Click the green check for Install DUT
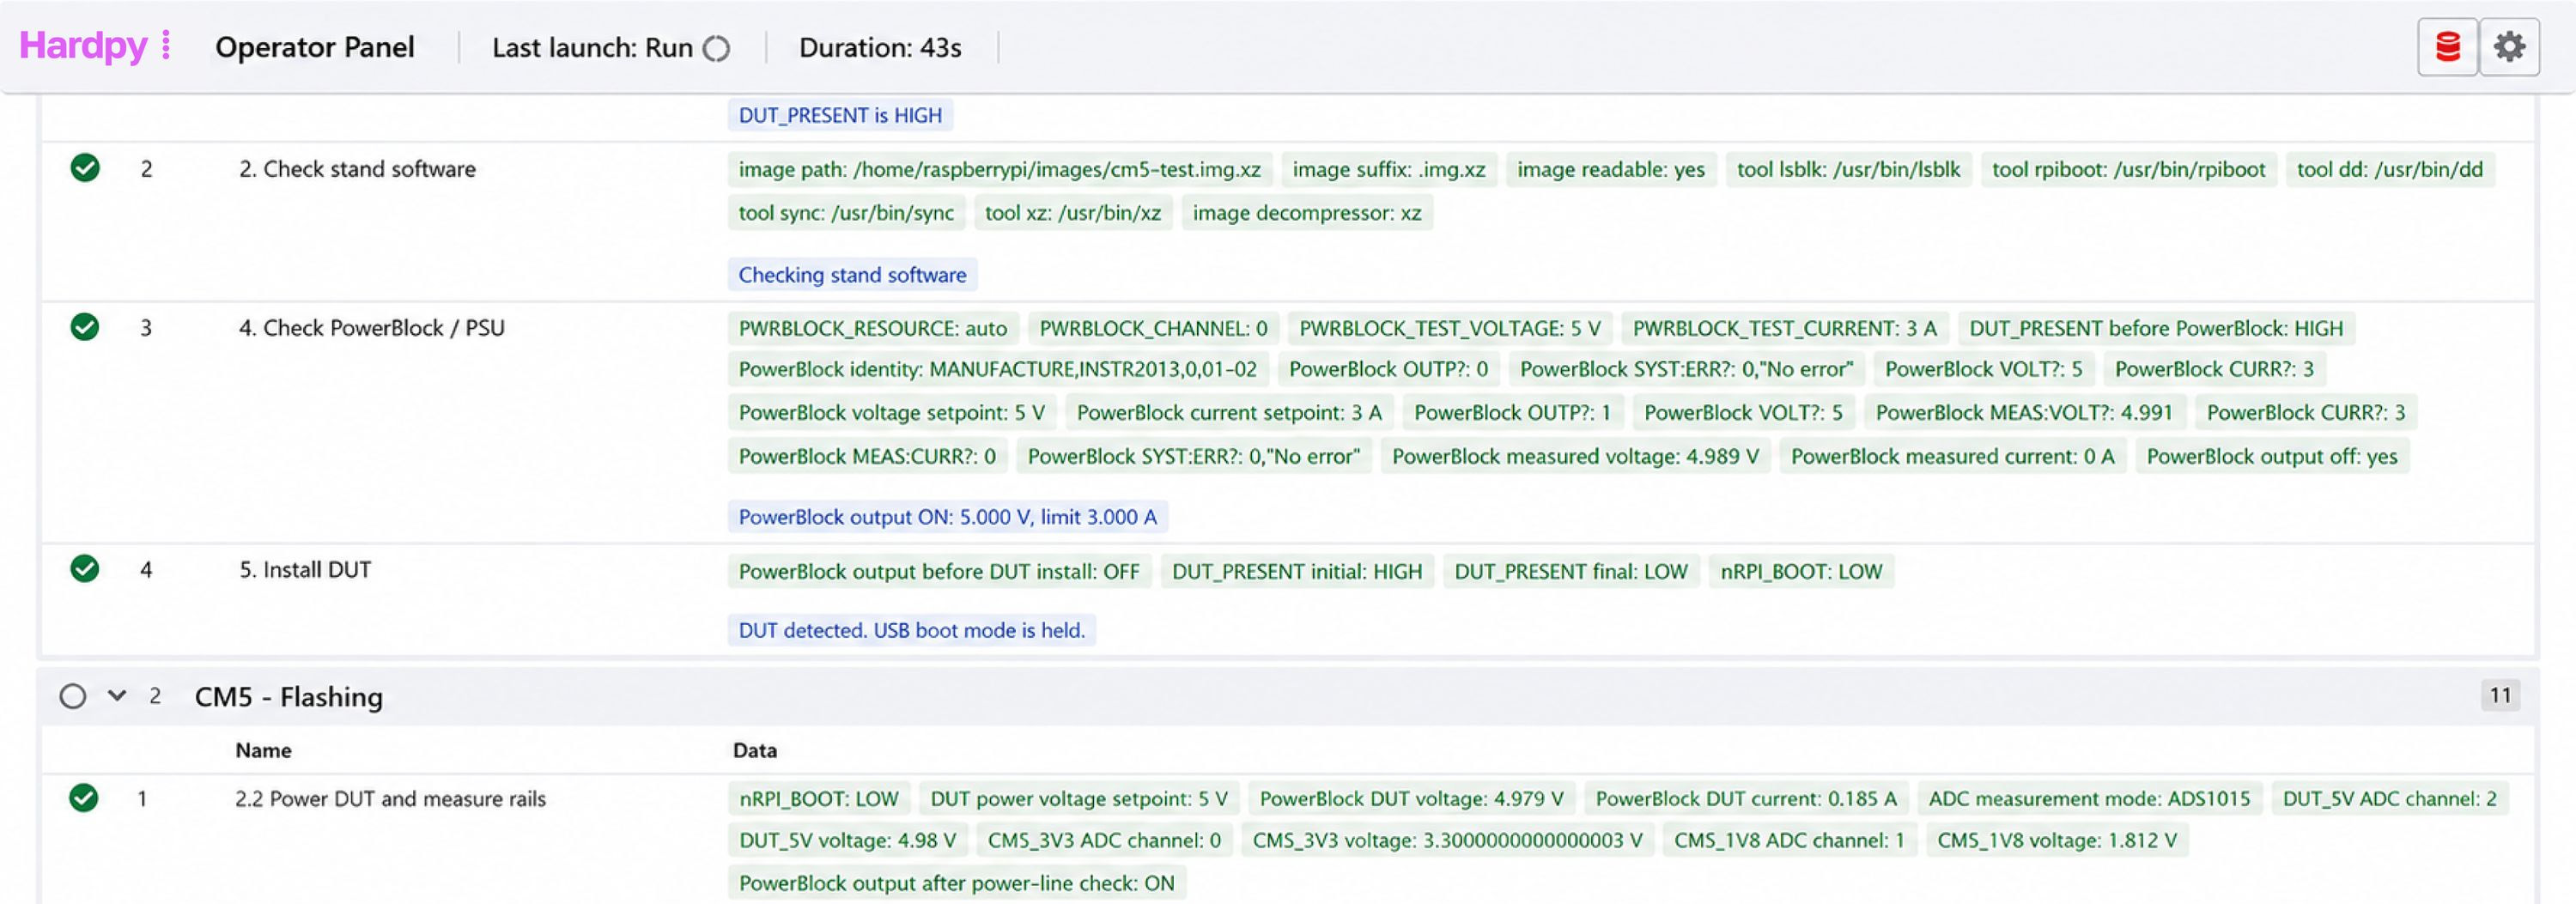The width and height of the screenshot is (2576, 904). pos(85,569)
